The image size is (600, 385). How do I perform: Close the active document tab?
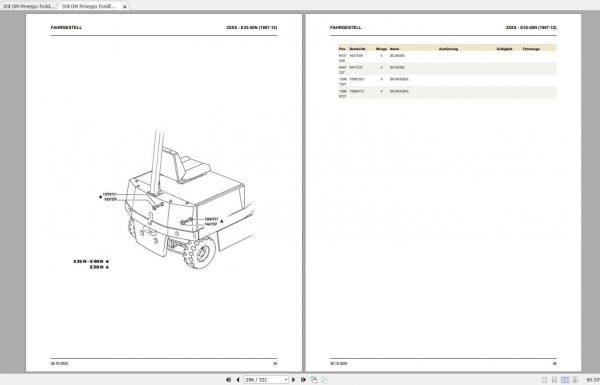(x=124, y=7)
